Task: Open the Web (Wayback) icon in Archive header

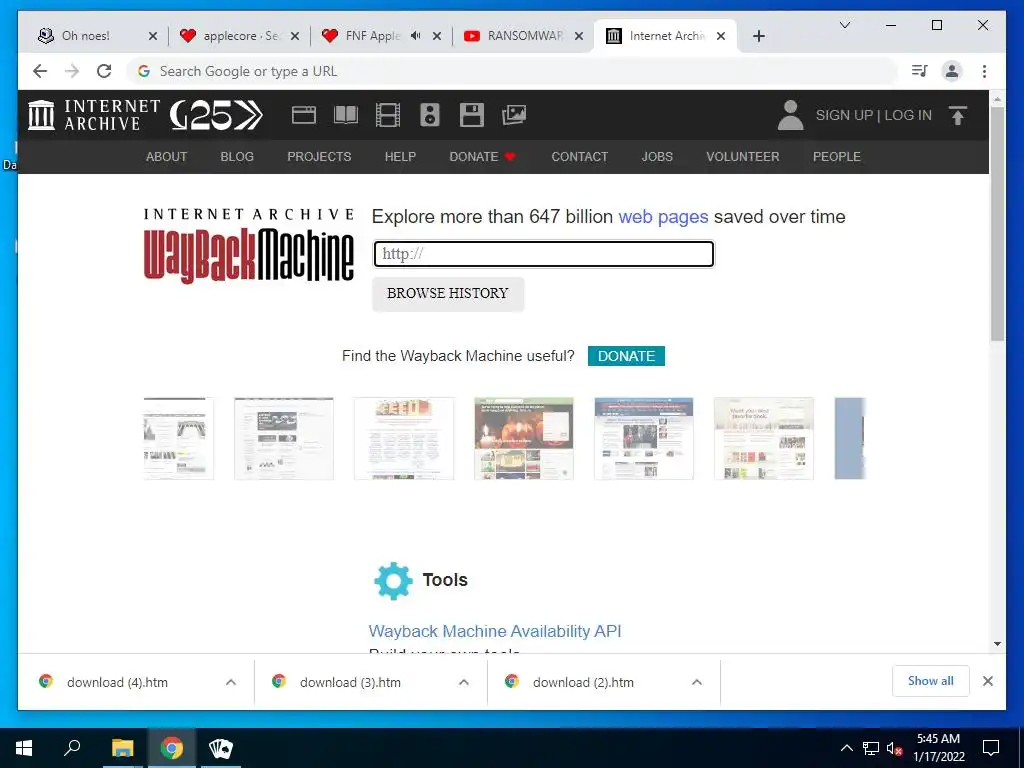Action: (x=304, y=115)
